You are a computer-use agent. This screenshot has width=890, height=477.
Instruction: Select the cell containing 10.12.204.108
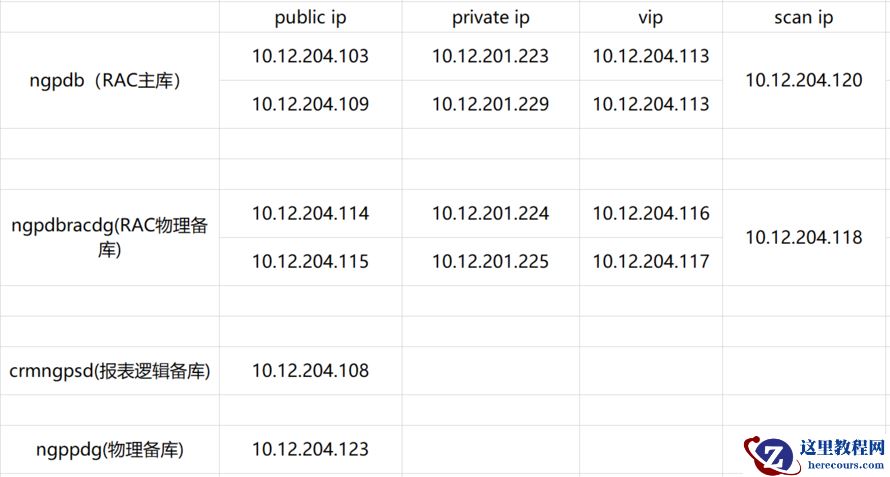(x=310, y=371)
